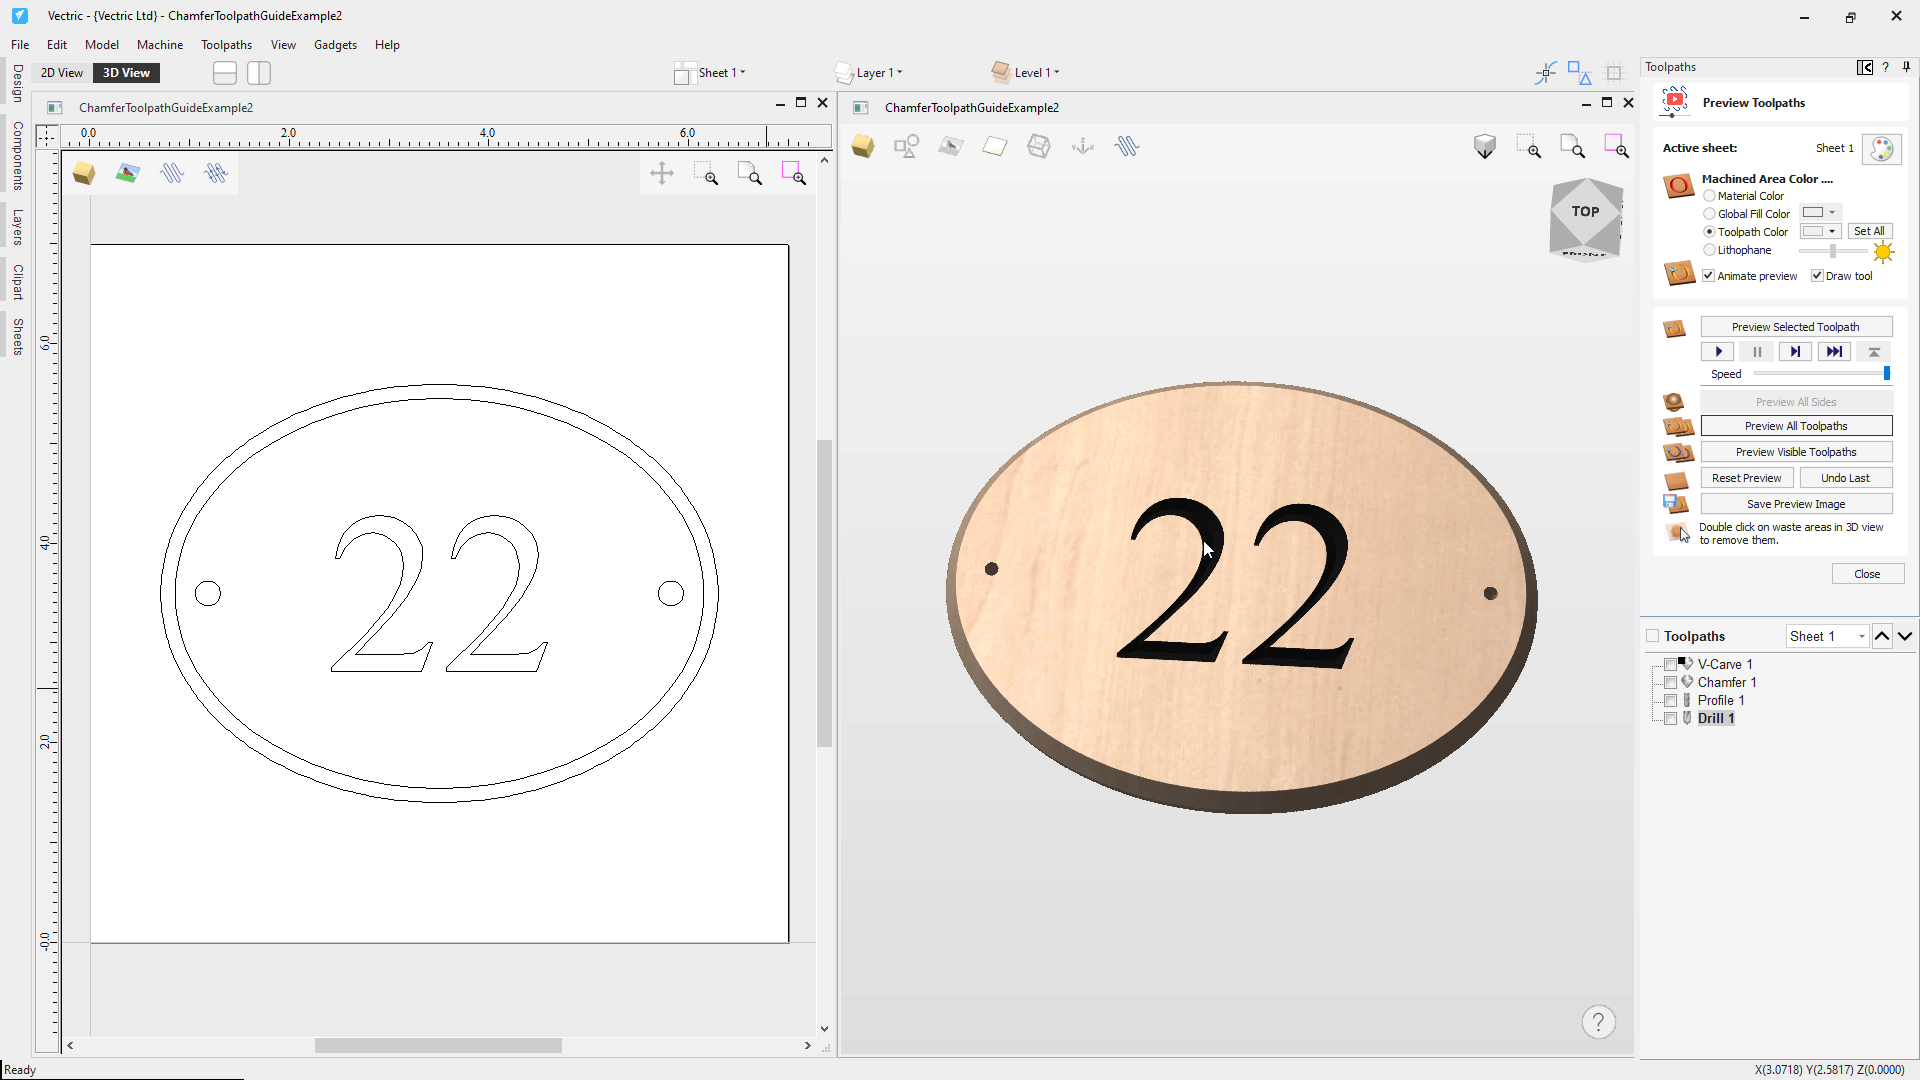Select the Material Color radio button
The width and height of the screenshot is (1920, 1080).
click(1710, 196)
